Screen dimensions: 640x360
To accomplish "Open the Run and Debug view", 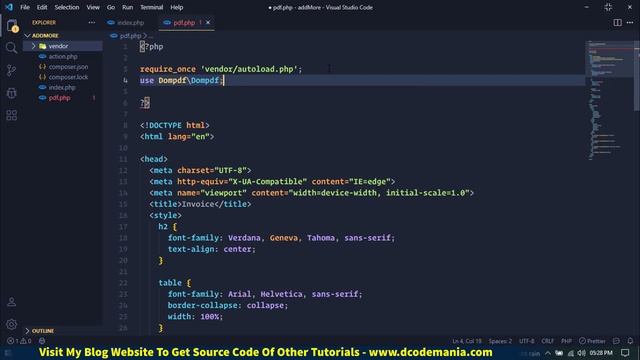I will pyautogui.click(x=11, y=93).
